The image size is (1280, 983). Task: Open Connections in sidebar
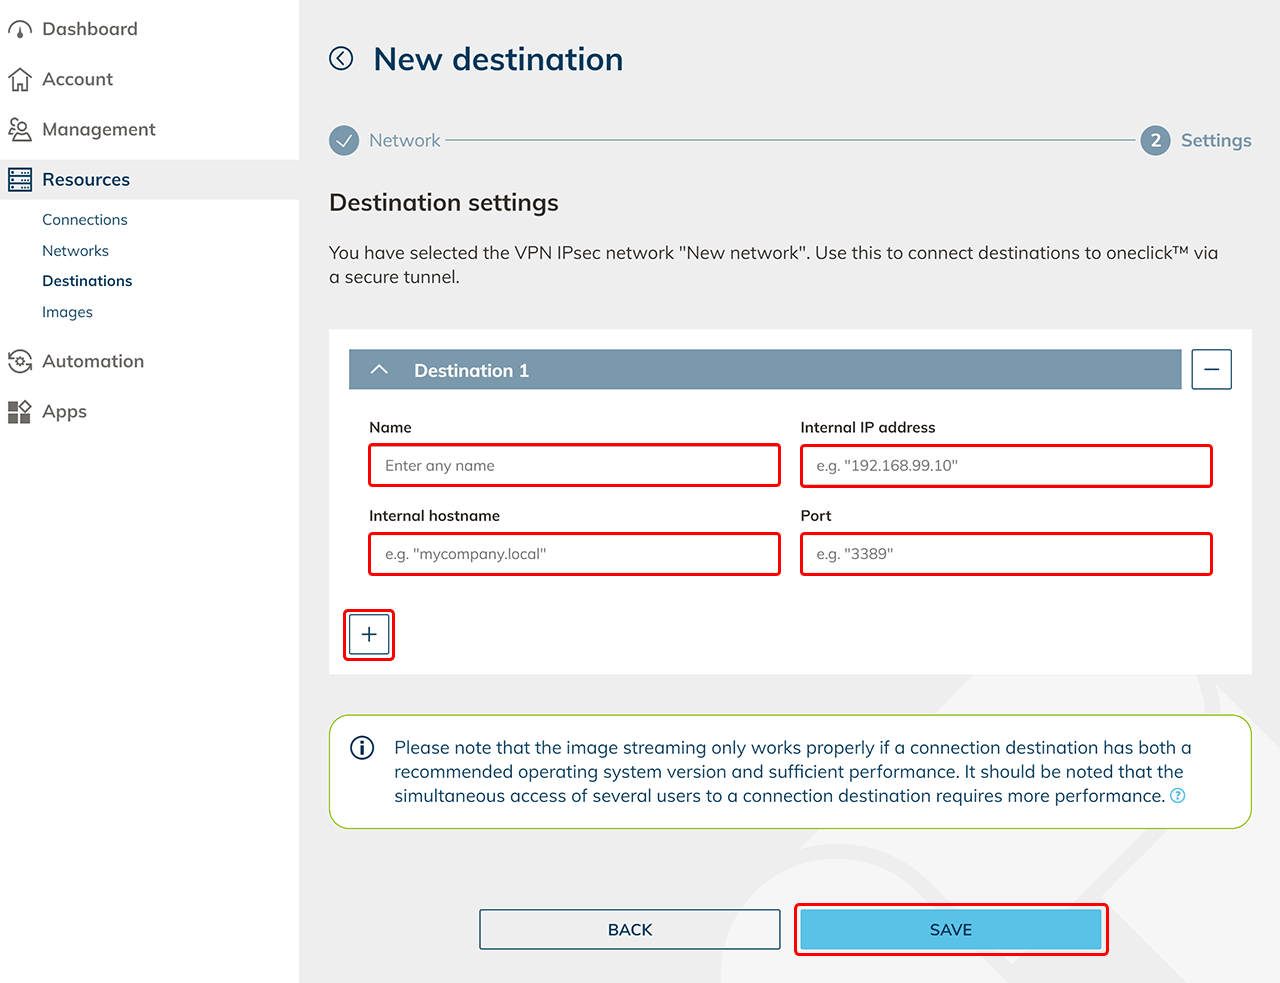85,220
